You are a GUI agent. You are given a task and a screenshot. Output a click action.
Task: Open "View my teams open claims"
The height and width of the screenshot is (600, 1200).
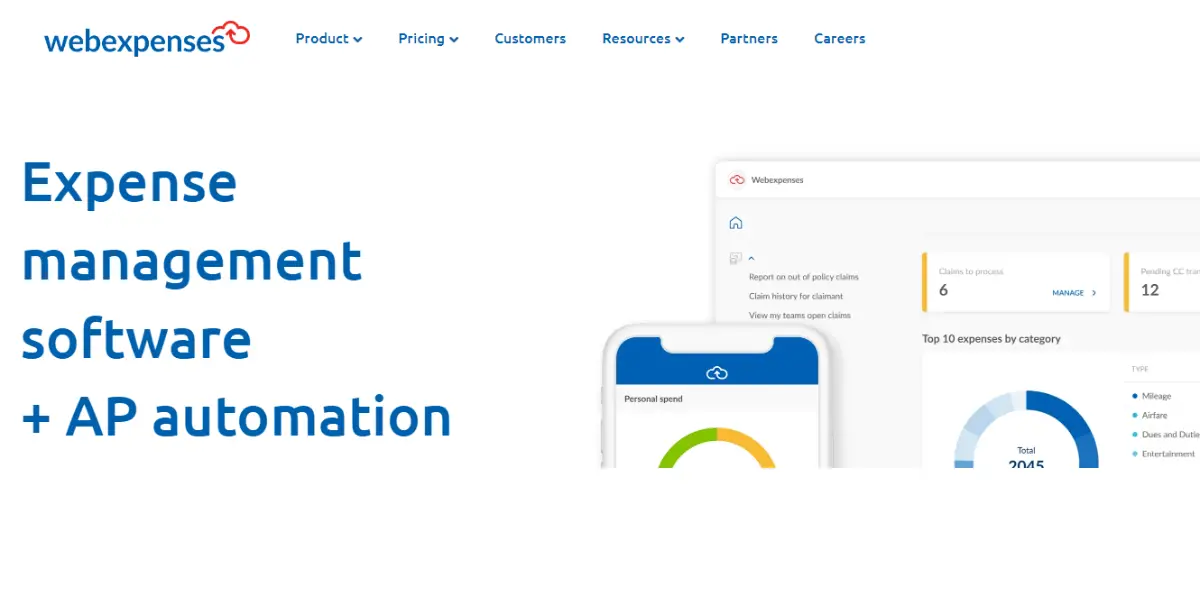point(800,315)
